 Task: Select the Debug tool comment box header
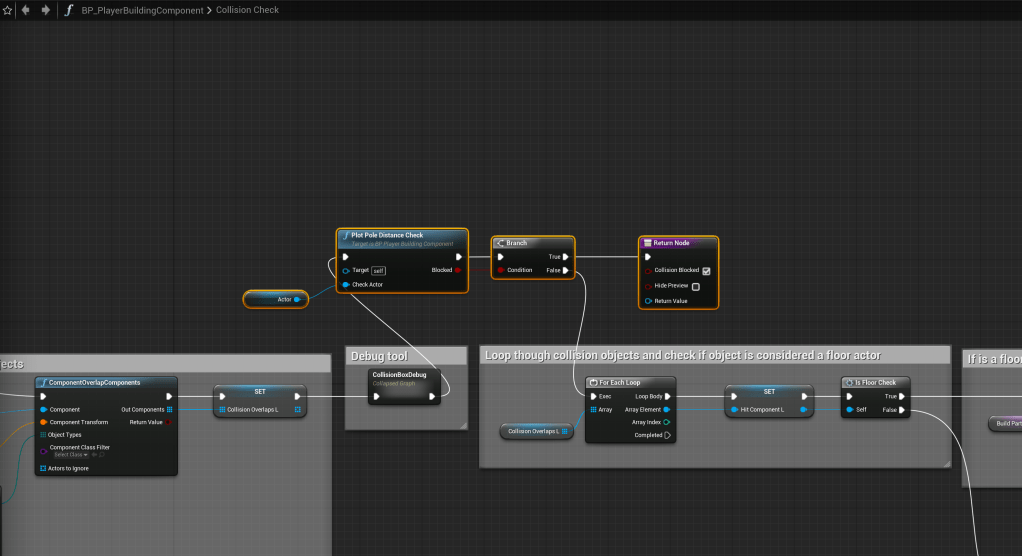(x=406, y=357)
